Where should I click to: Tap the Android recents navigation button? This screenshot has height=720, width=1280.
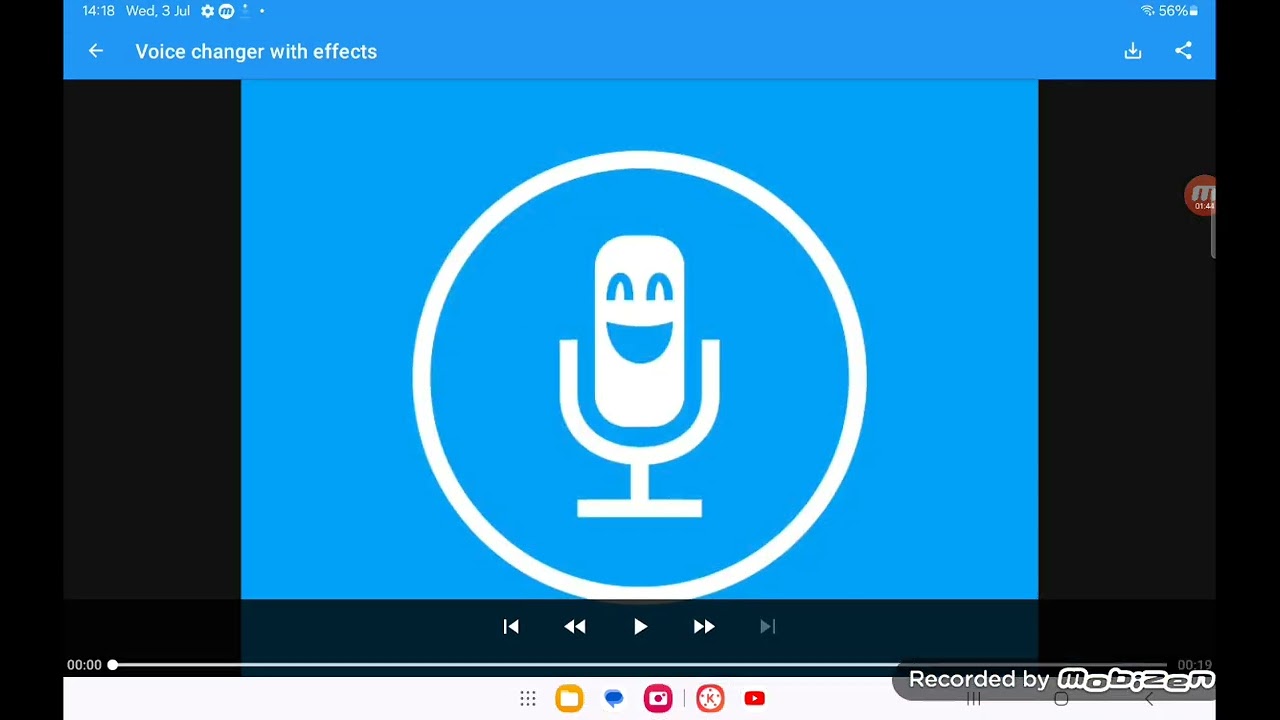pyautogui.click(x=973, y=699)
